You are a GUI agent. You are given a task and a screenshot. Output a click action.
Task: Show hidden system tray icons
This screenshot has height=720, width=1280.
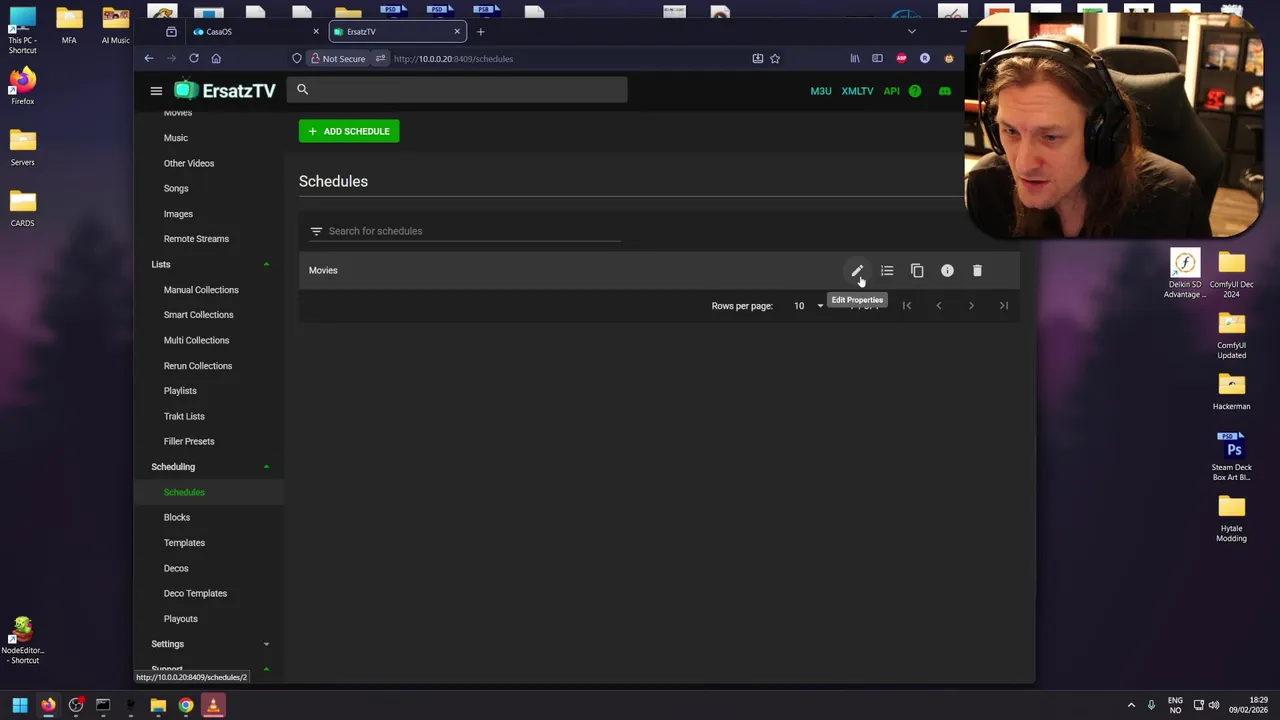[1131, 705]
